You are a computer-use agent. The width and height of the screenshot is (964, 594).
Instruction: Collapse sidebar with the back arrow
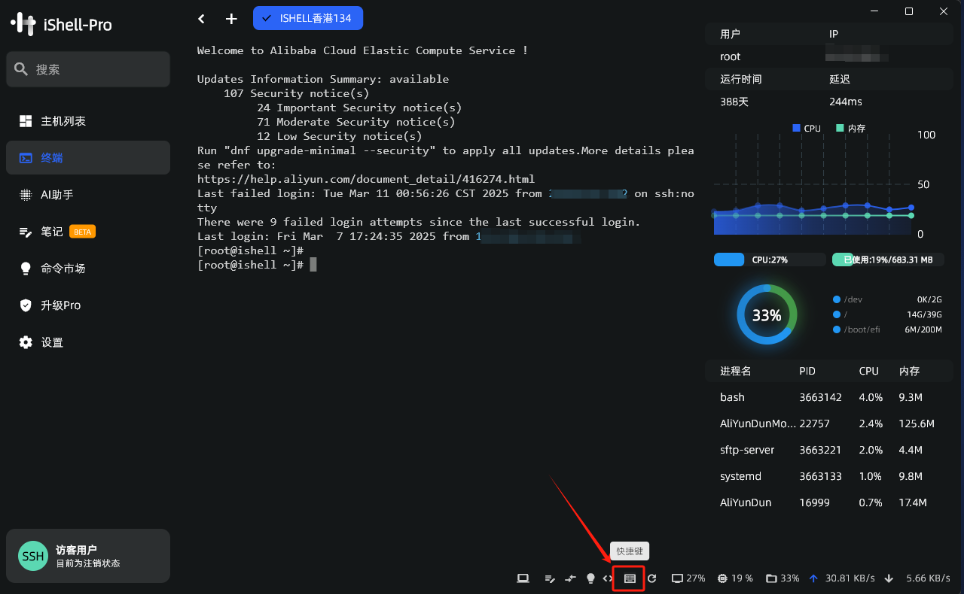click(201, 19)
